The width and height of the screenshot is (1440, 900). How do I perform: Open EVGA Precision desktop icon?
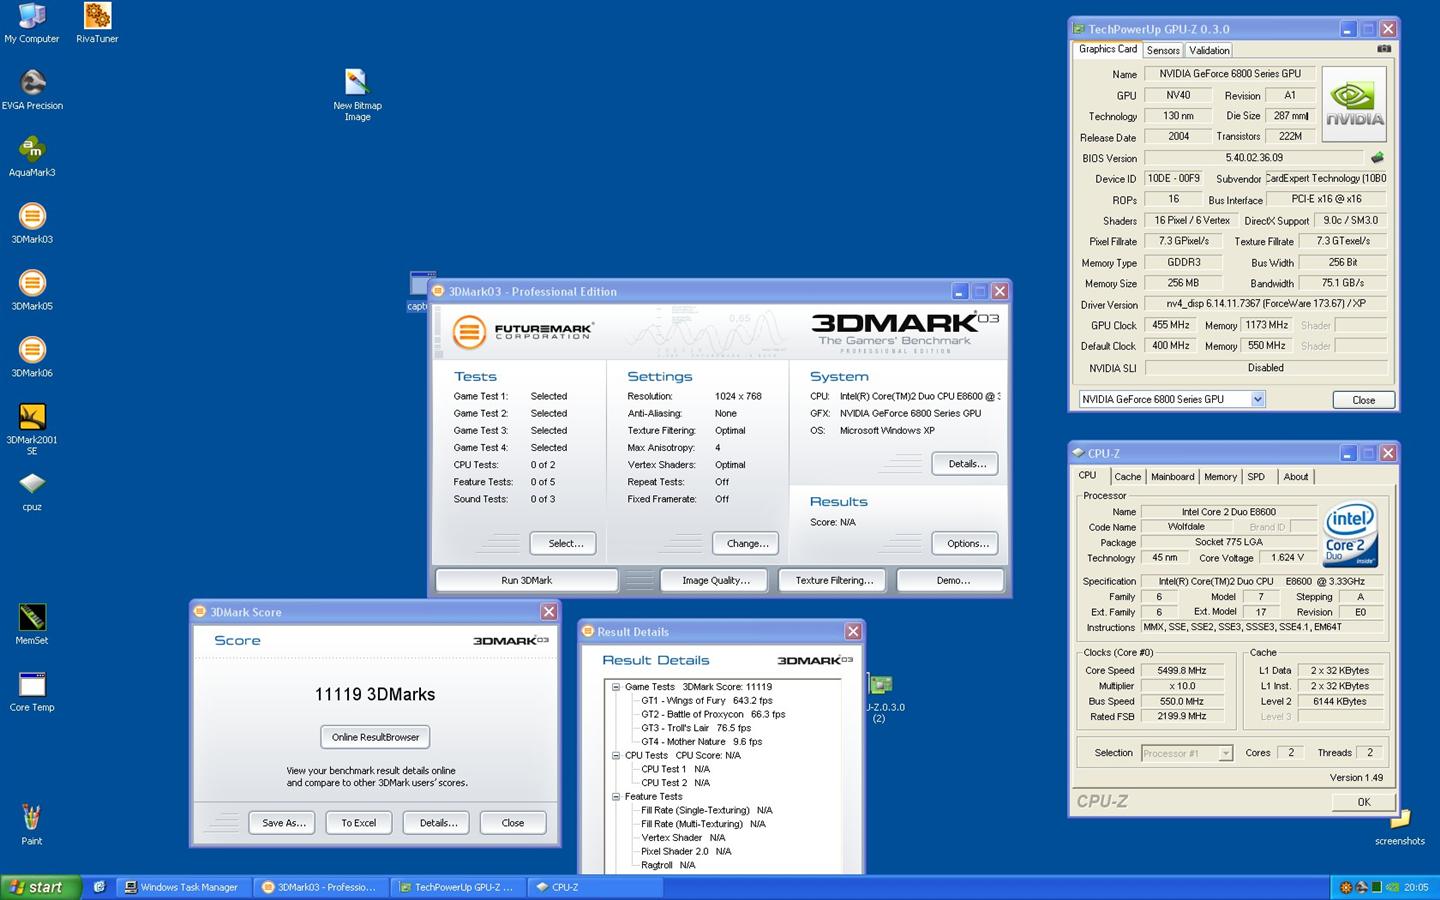click(32, 90)
